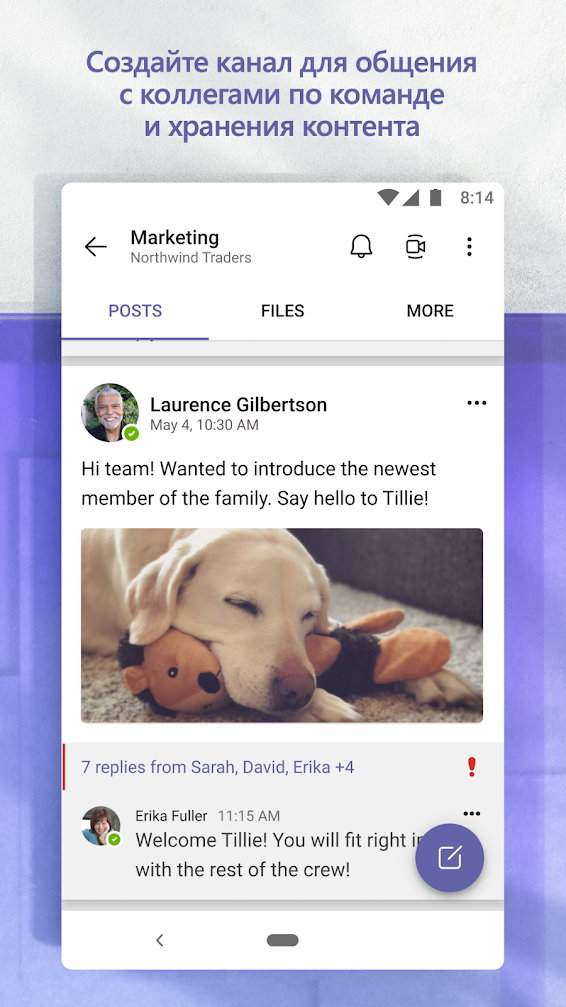
Task: Tap the Marketing channel title
Action: pos(175,238)
